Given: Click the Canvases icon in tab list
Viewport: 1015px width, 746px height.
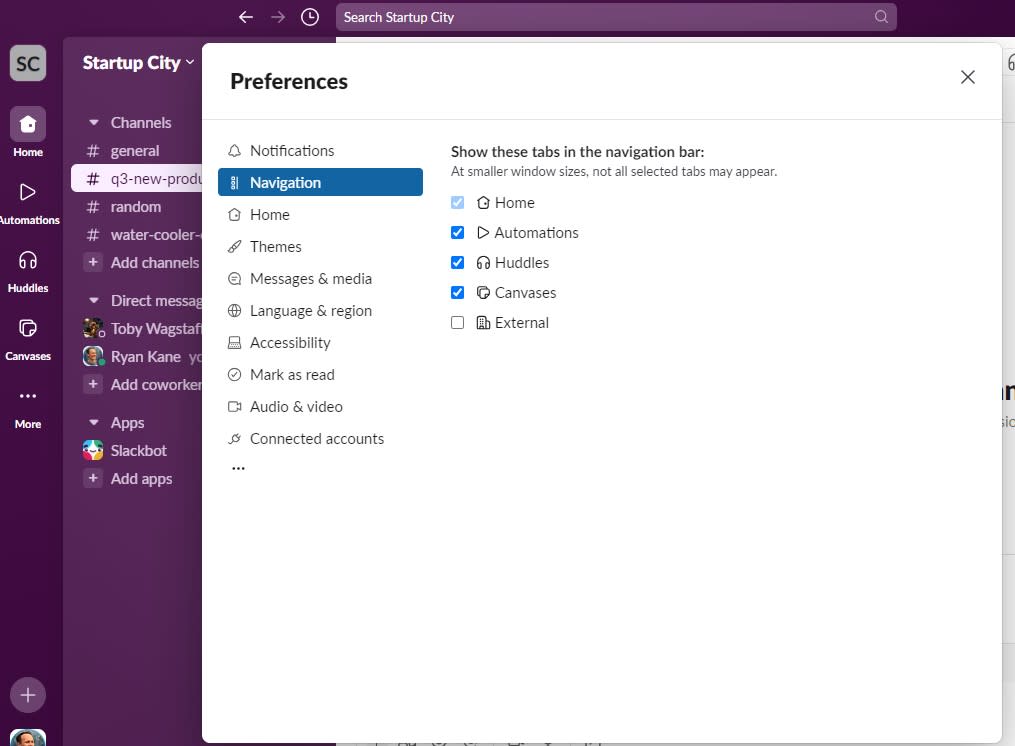Looking at the screenshot, I should [483, 293].
